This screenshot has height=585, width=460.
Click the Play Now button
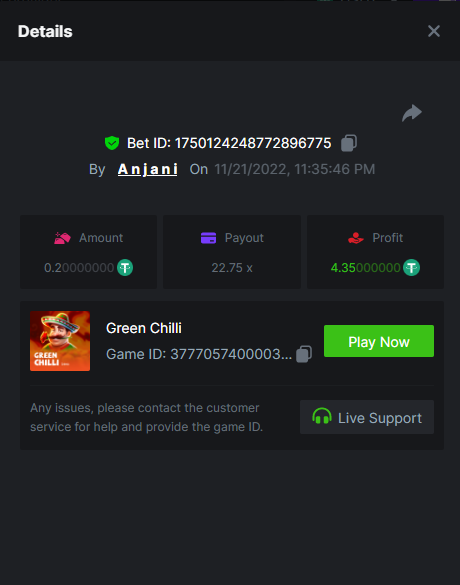tap(379, 341)
